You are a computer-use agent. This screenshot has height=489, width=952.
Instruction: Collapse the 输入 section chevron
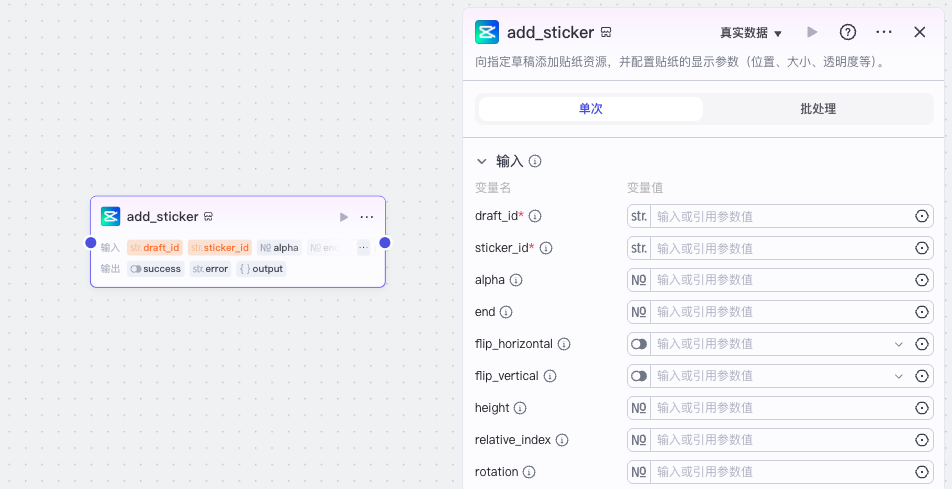[481, 162]
